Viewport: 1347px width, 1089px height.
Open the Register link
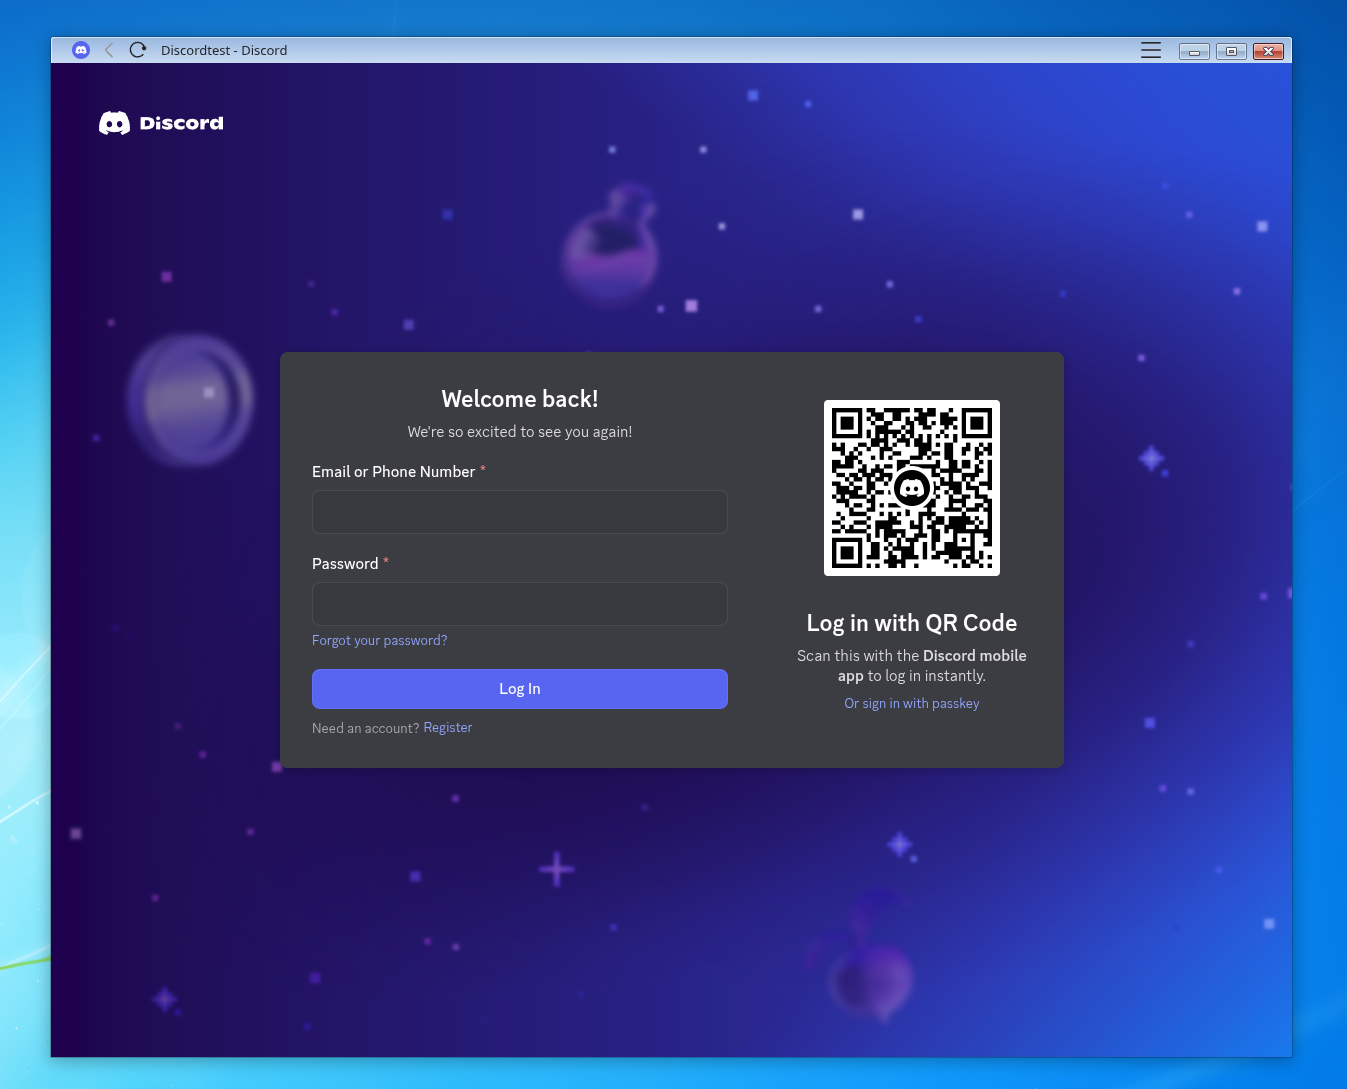coord(448,728)
